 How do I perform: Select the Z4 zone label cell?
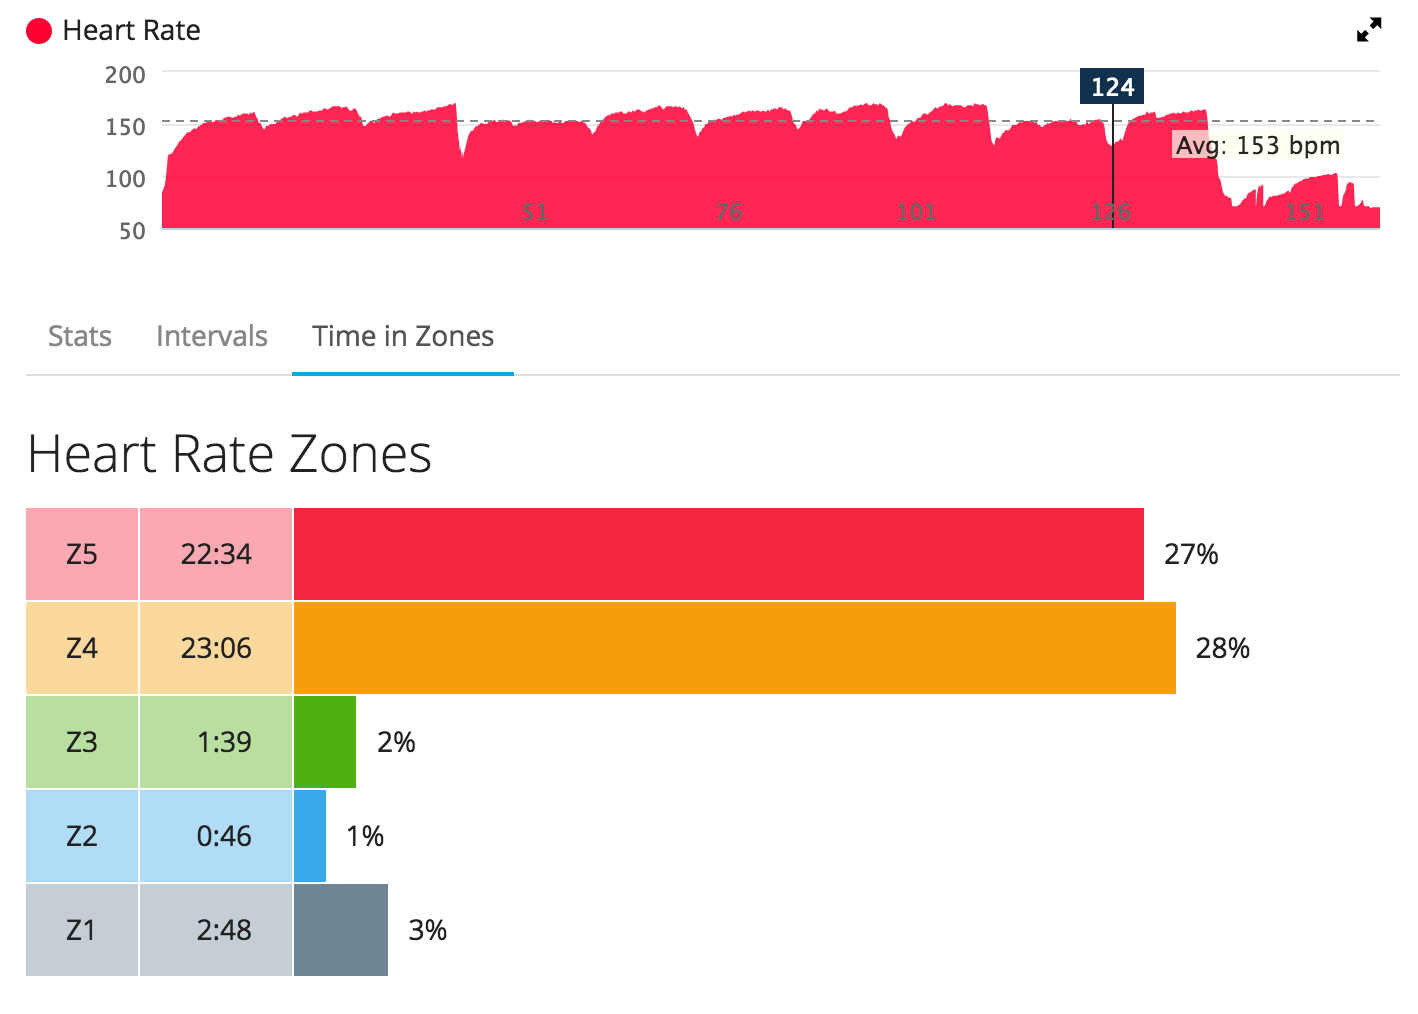click(x=82, y=648)
